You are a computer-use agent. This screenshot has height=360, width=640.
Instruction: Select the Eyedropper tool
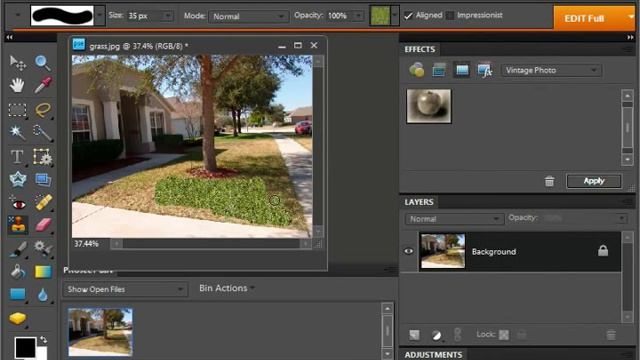click(x=43, y=85)
